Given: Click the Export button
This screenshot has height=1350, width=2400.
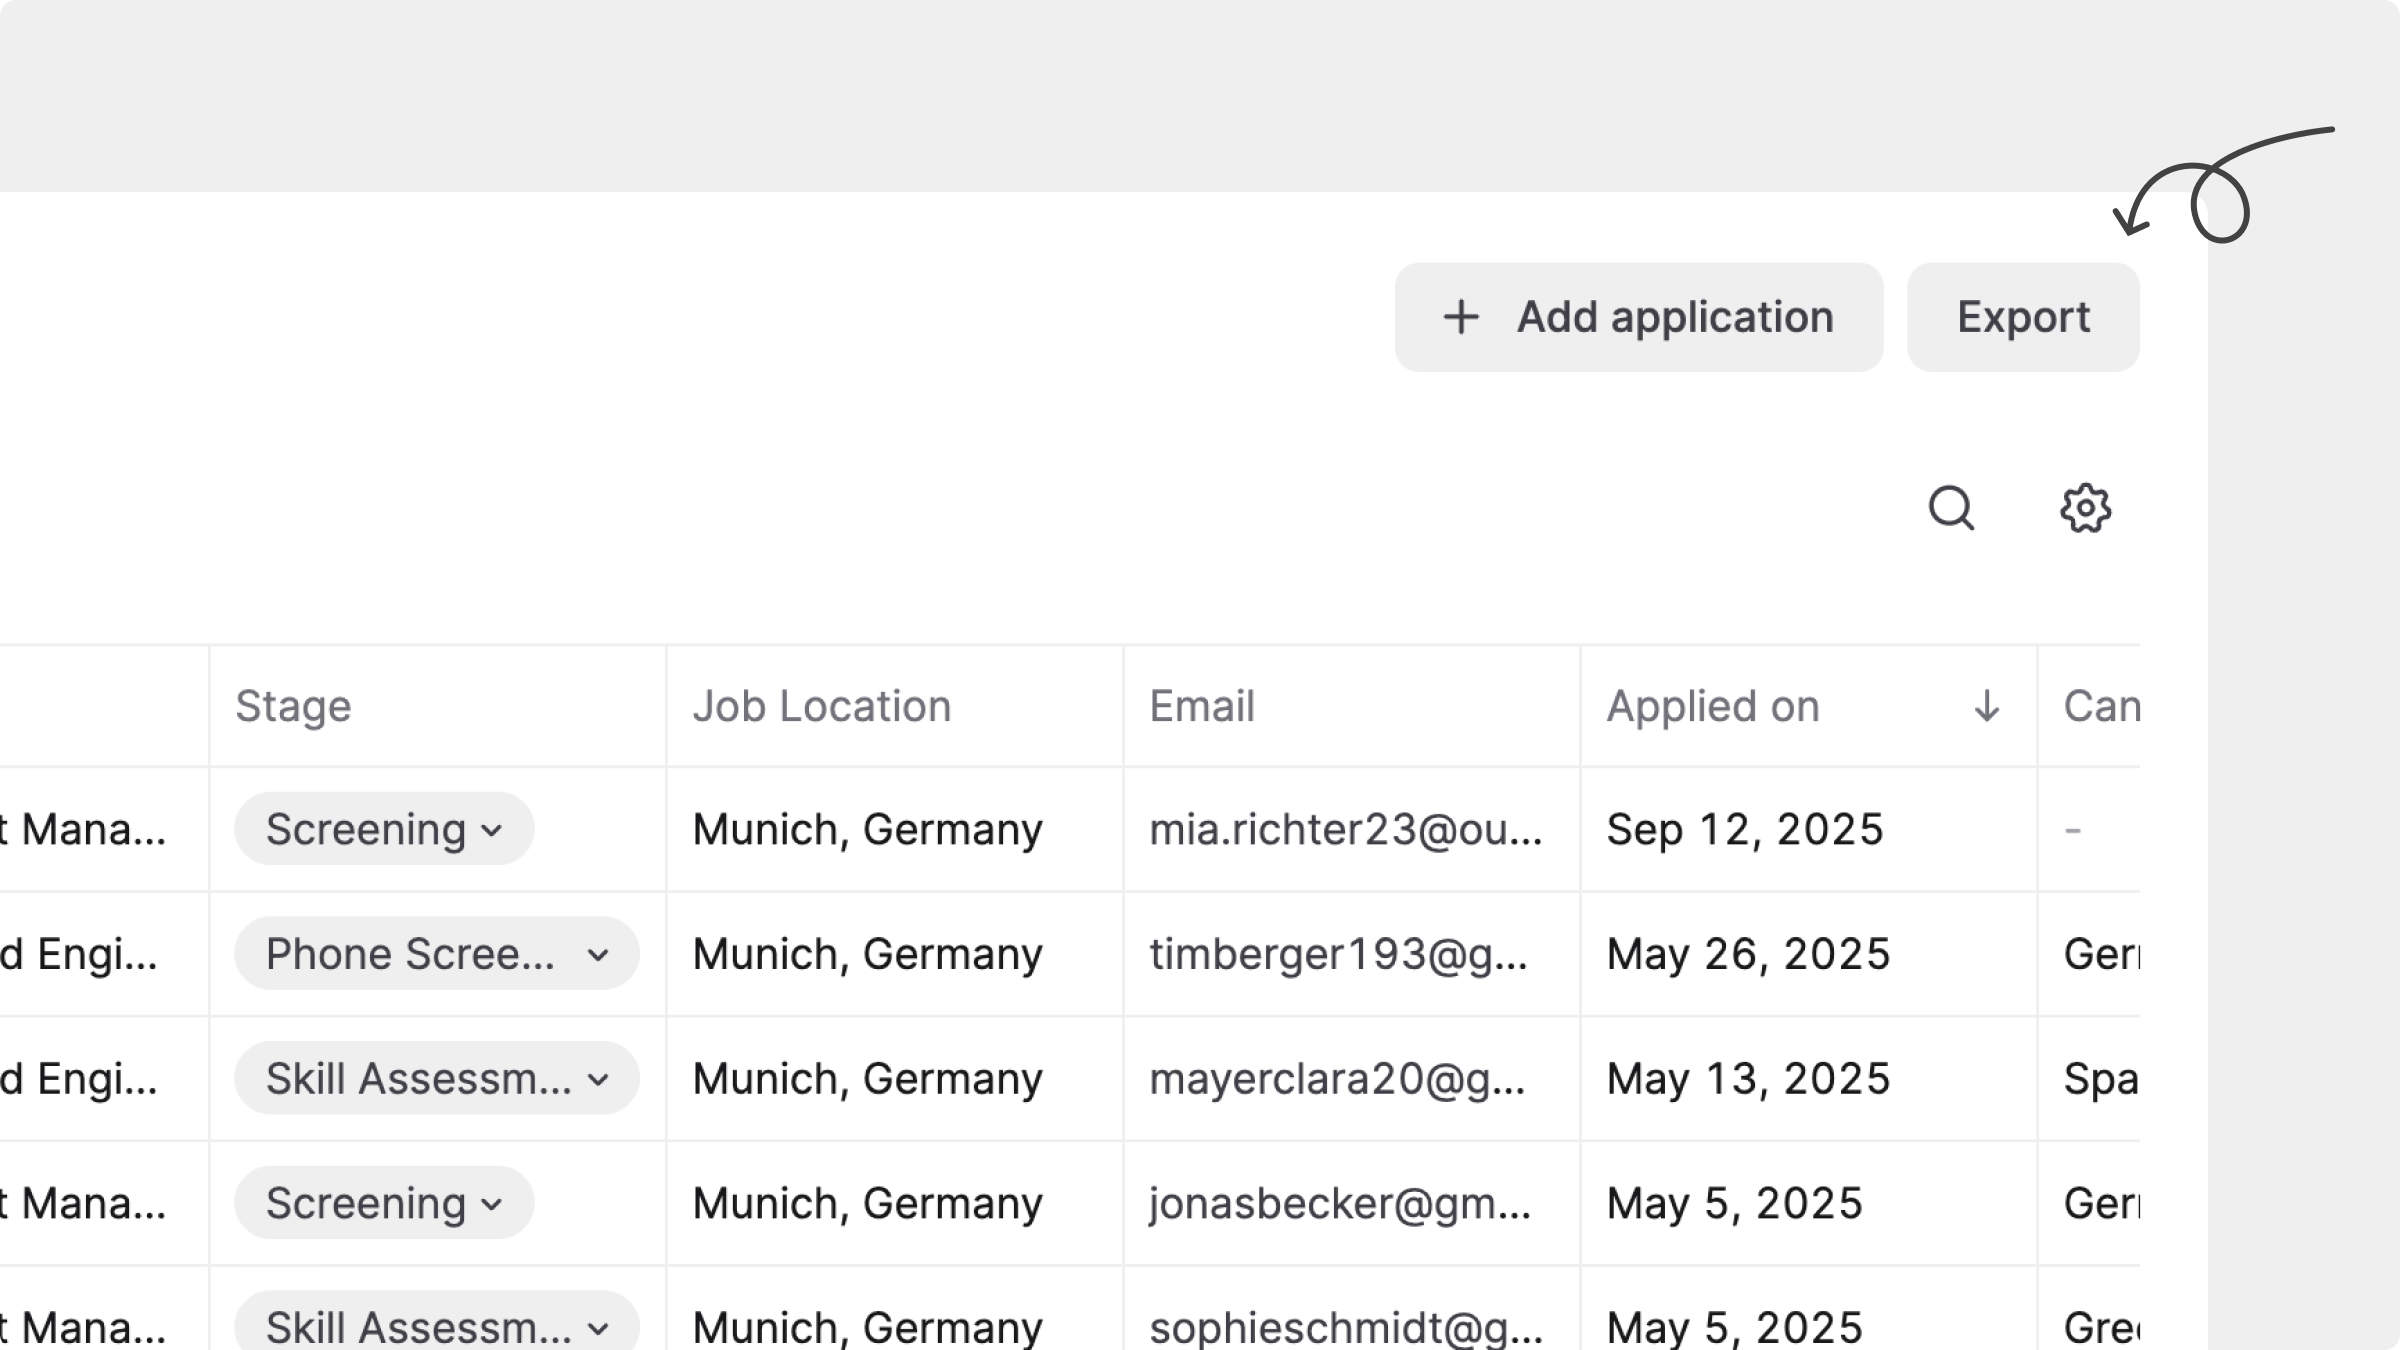Looking at the screenshot, I should [x=2022, y=317].
